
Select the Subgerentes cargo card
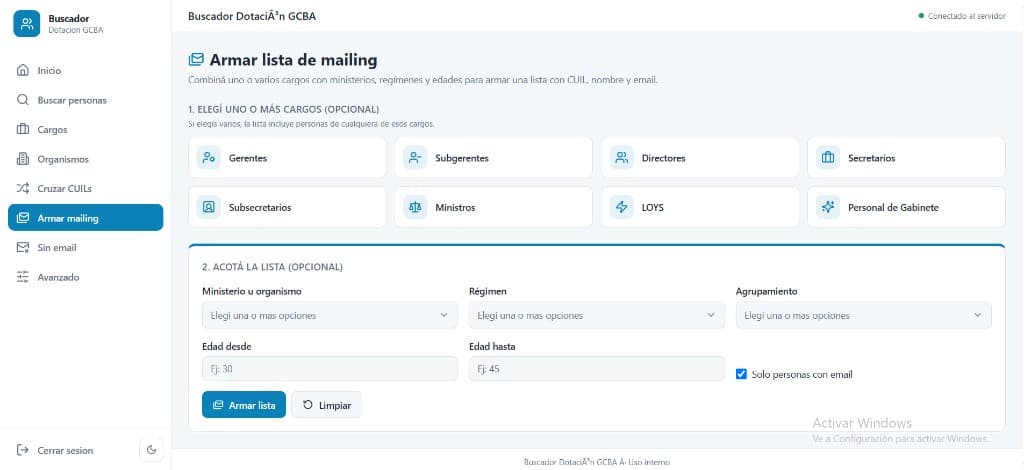point(493,158)
